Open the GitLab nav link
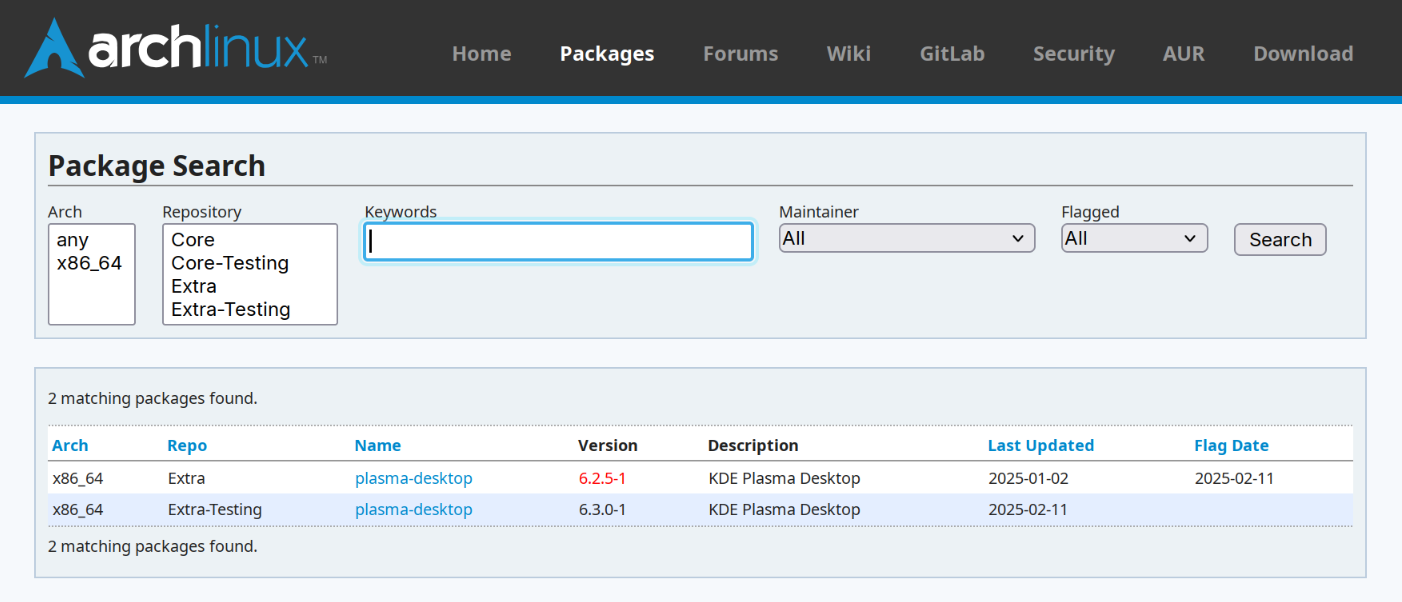Viewport: 1402px width, 602px height. coord(952,54)
